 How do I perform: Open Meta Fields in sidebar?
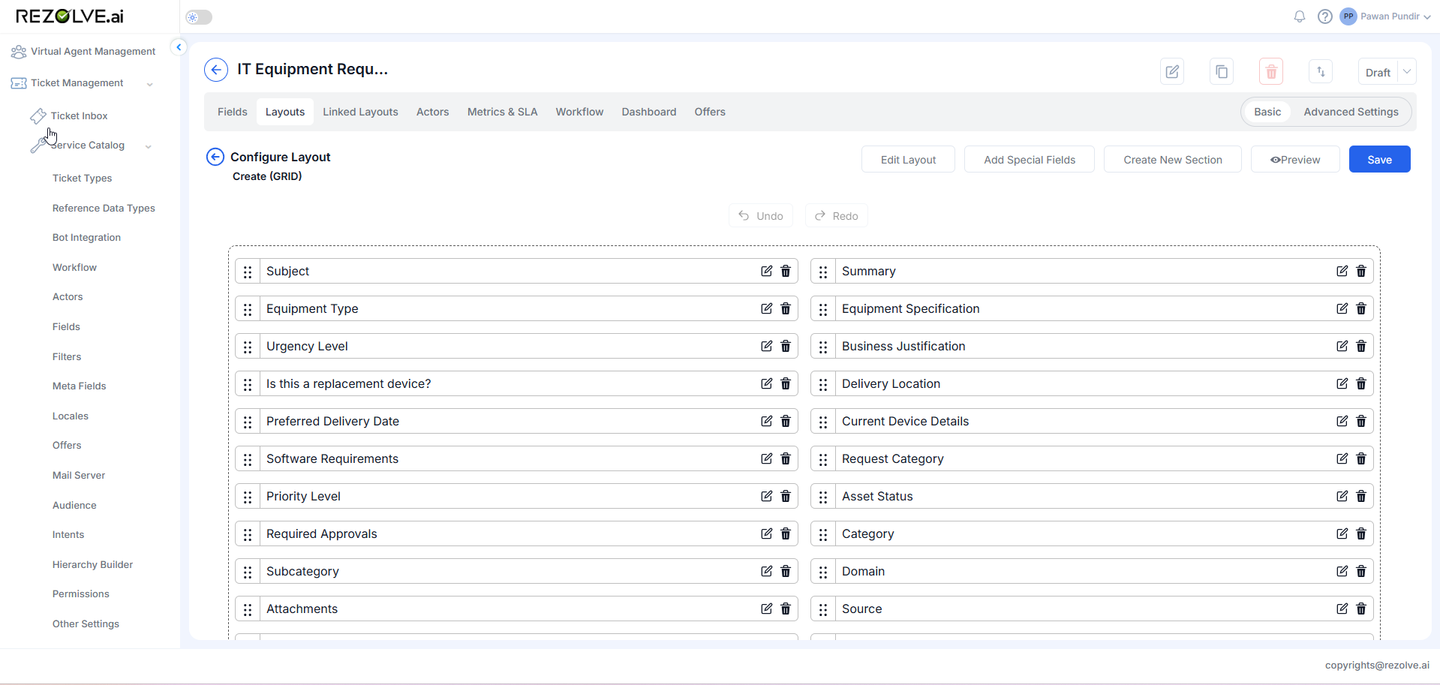[79, 386]
